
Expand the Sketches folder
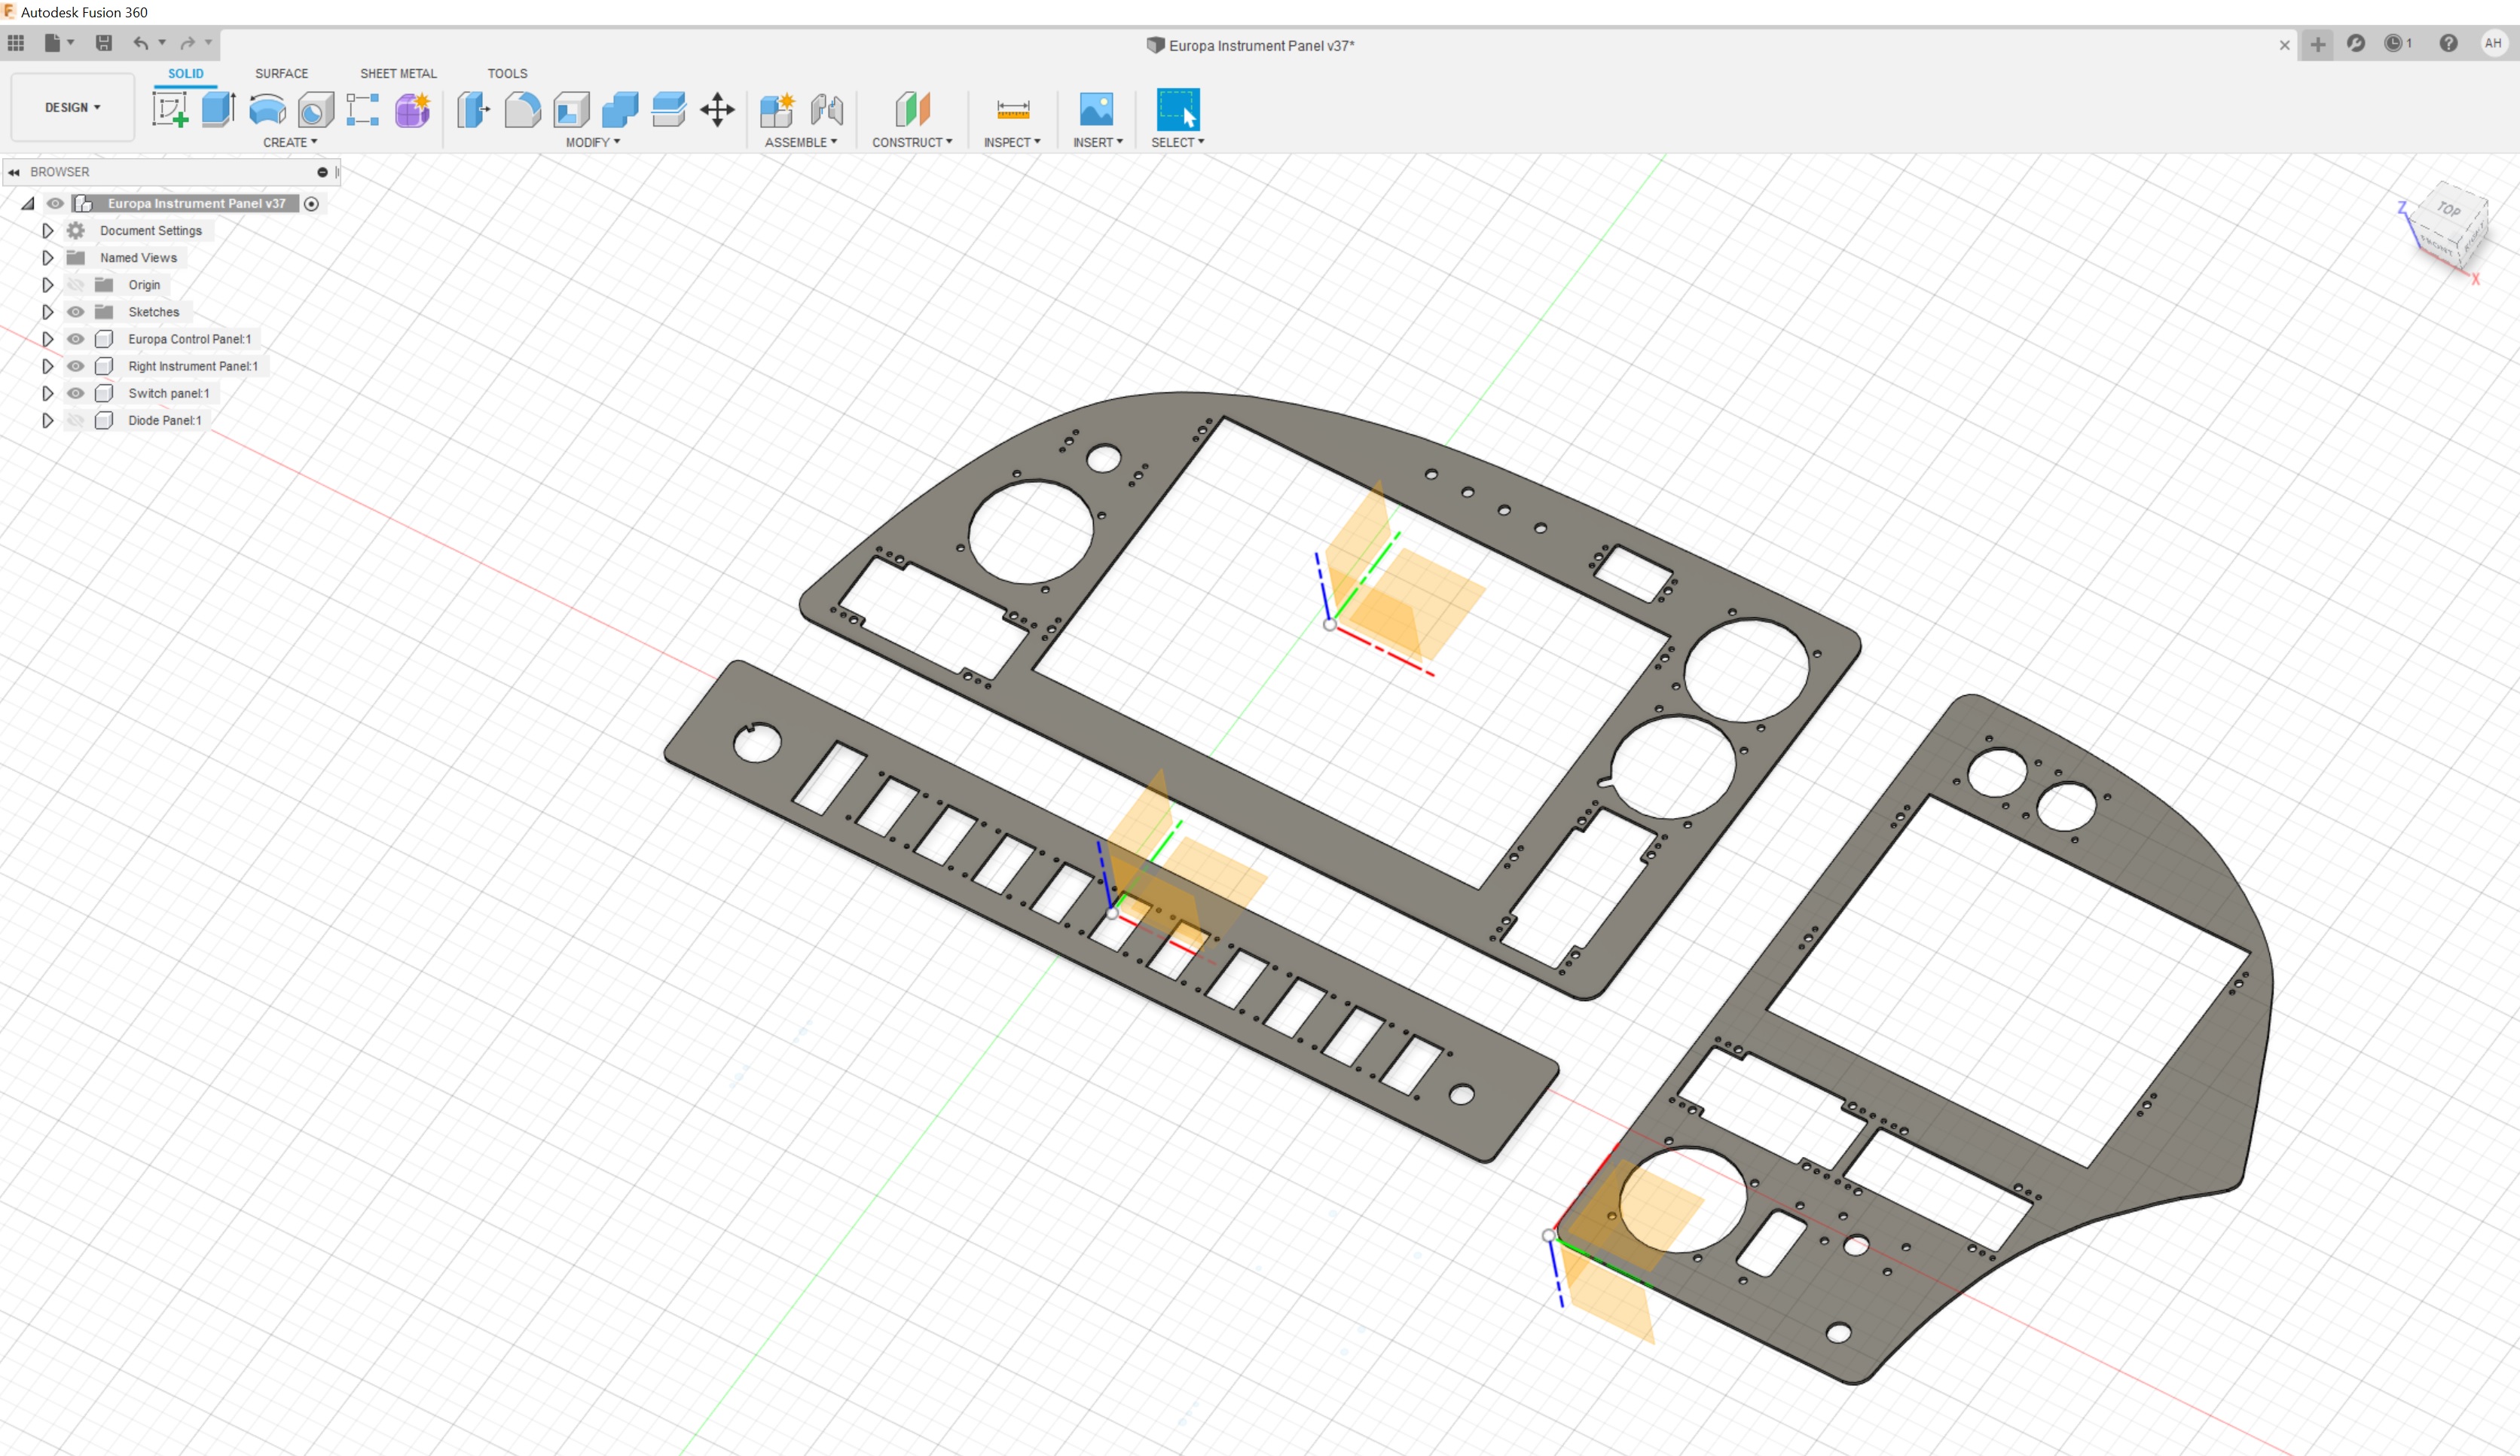coord(47,312)
